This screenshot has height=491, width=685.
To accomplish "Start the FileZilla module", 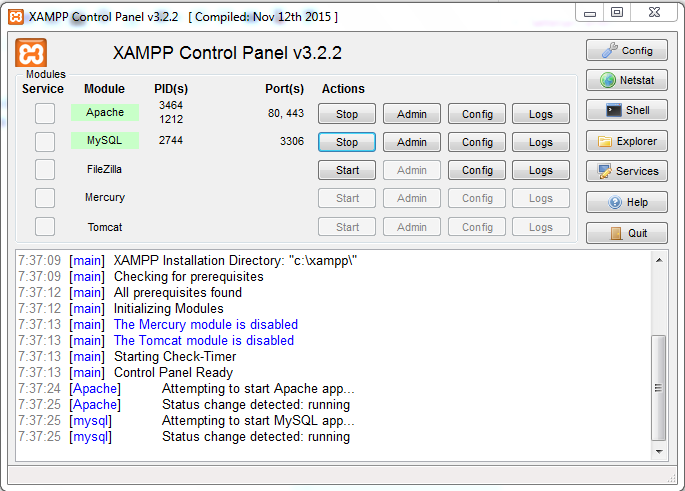I will tap(347, 170).
